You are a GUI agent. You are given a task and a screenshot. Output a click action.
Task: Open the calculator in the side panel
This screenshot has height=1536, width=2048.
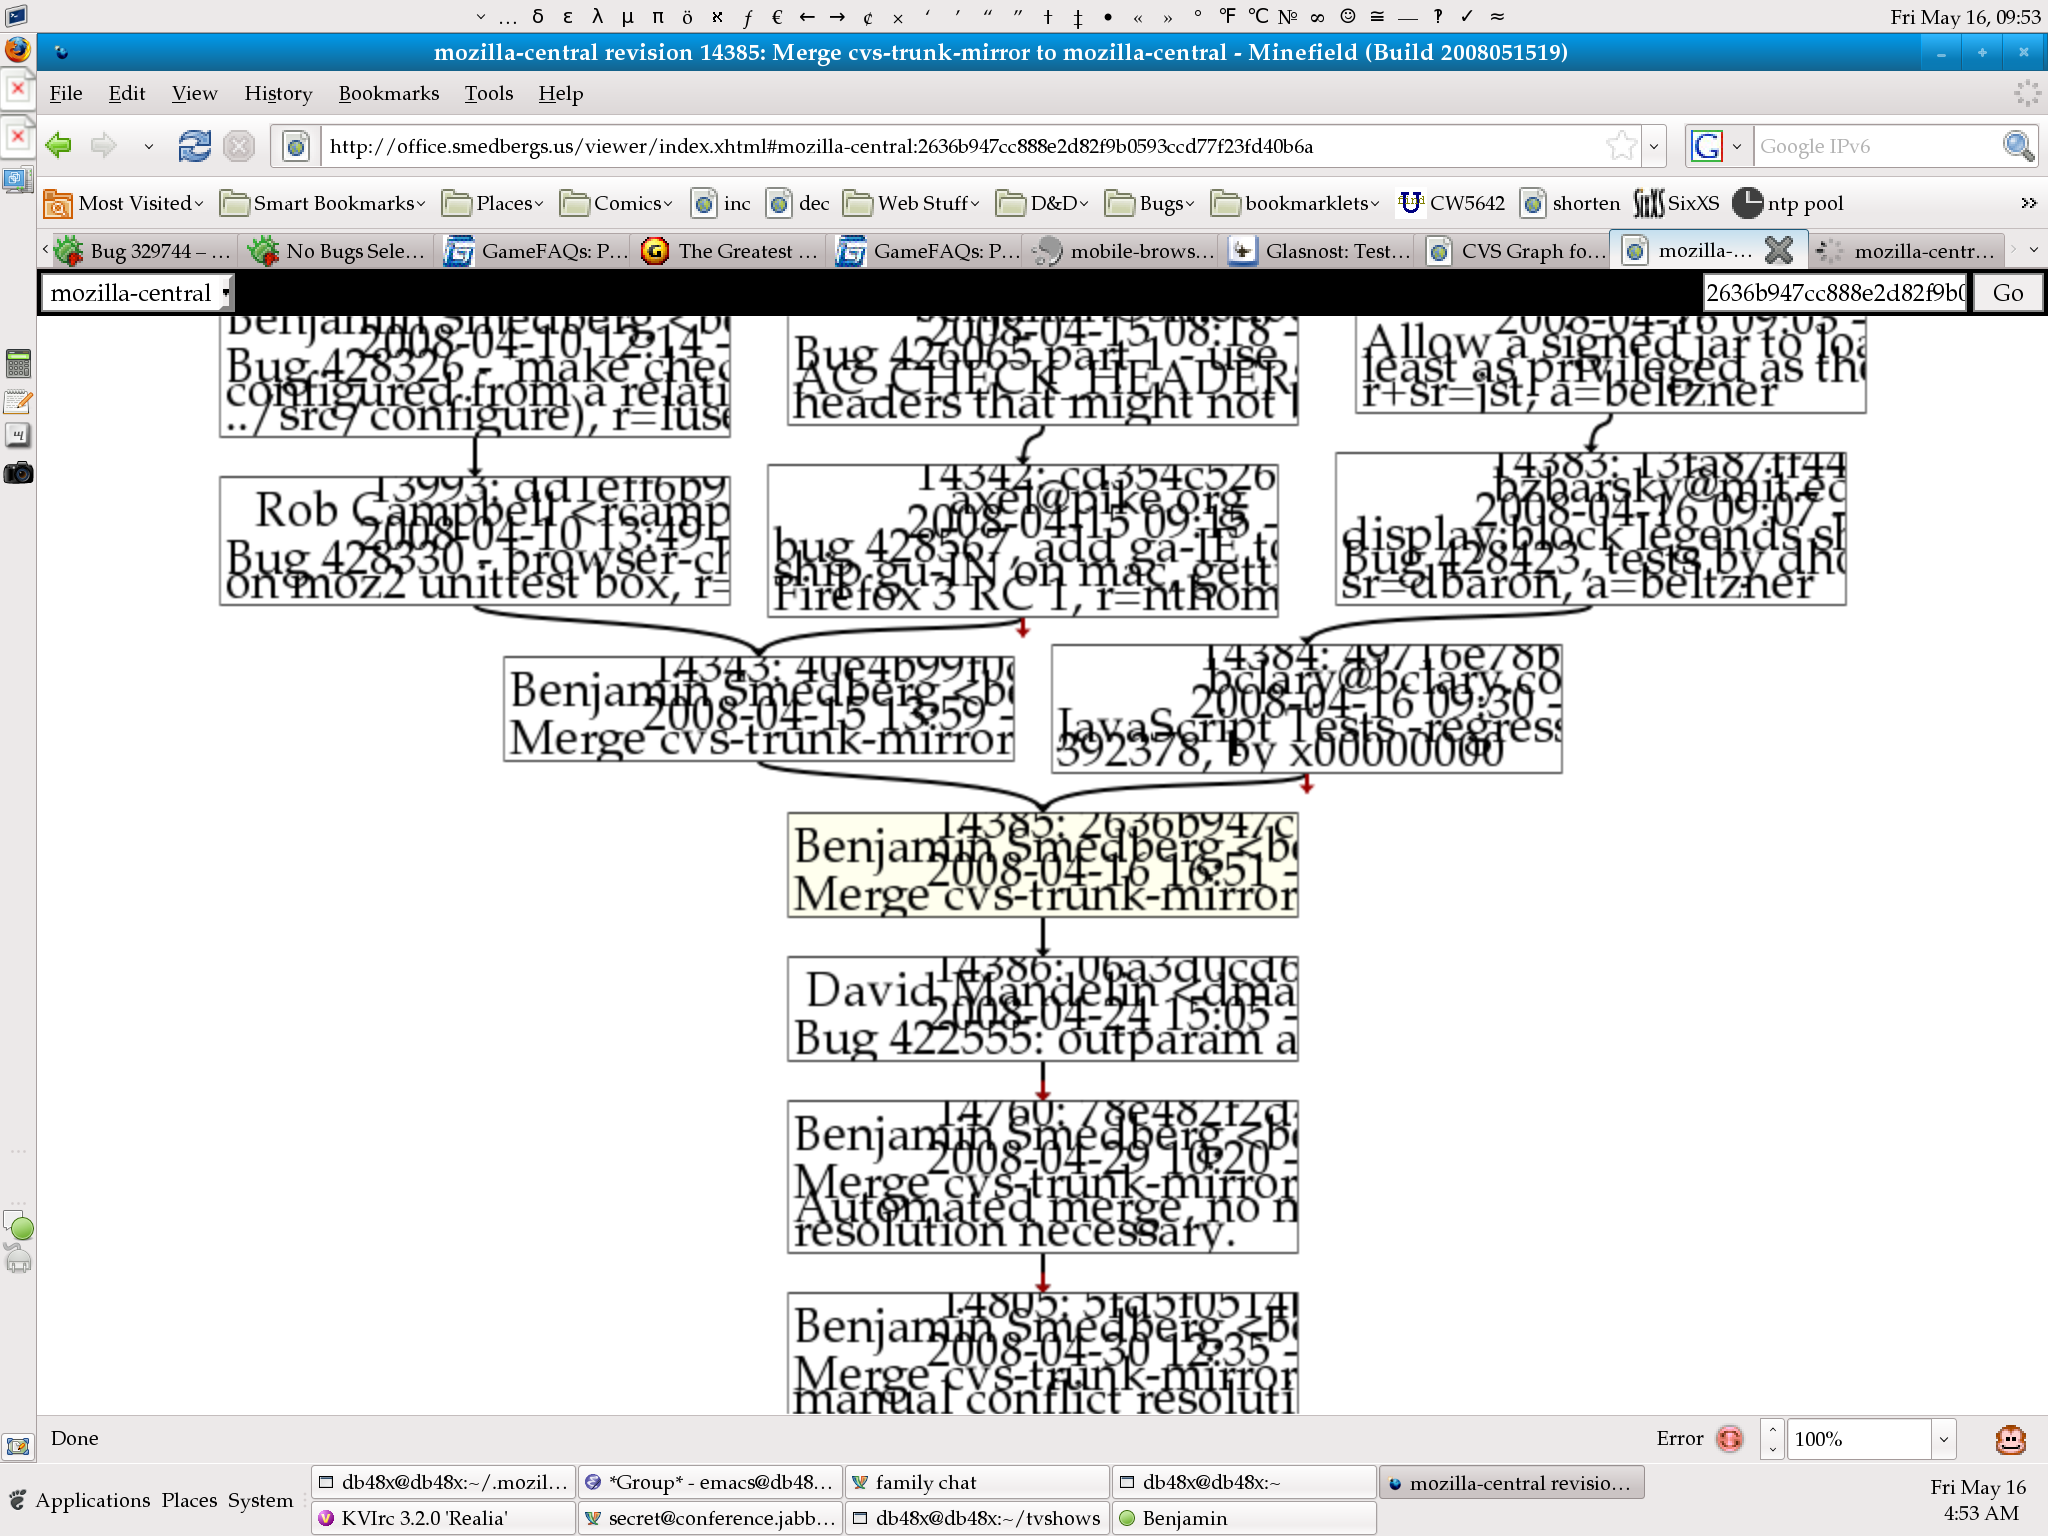tap(18, 363)
